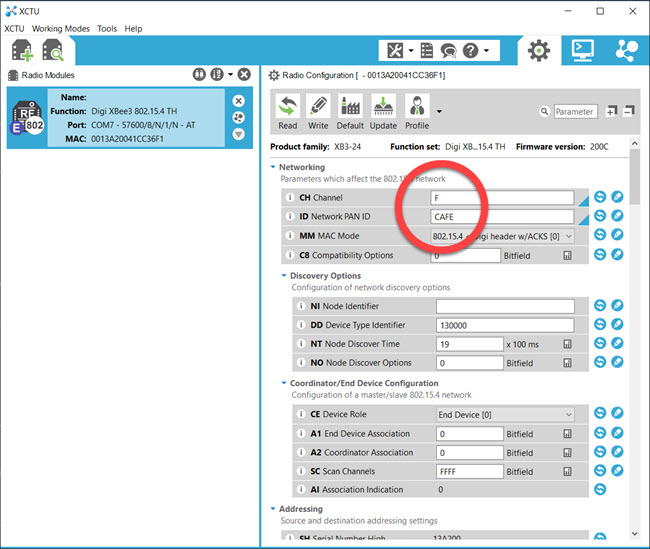Open the Network working mode
The image size is (650, 549).
pyautogui.click(x=626, y=49)
